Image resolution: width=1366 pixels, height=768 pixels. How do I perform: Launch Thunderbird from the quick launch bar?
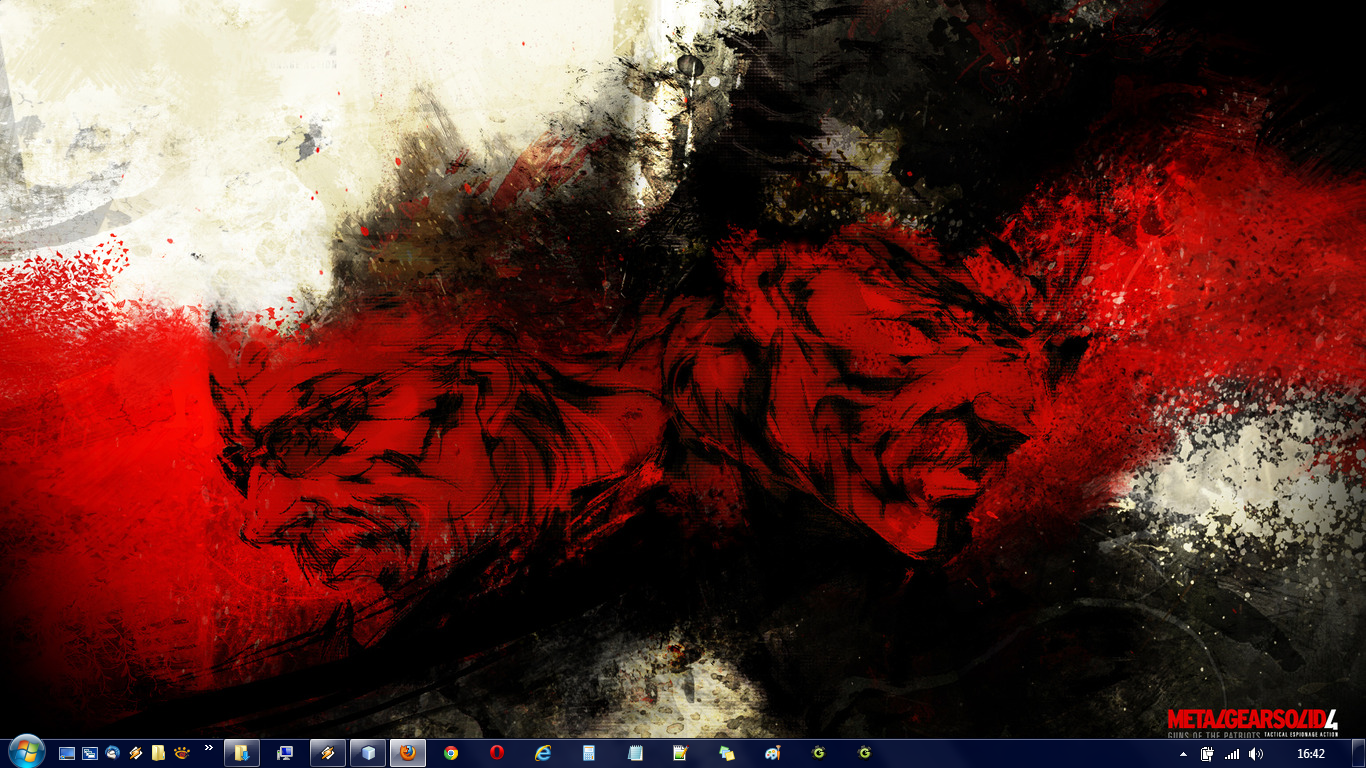[113, 753]
